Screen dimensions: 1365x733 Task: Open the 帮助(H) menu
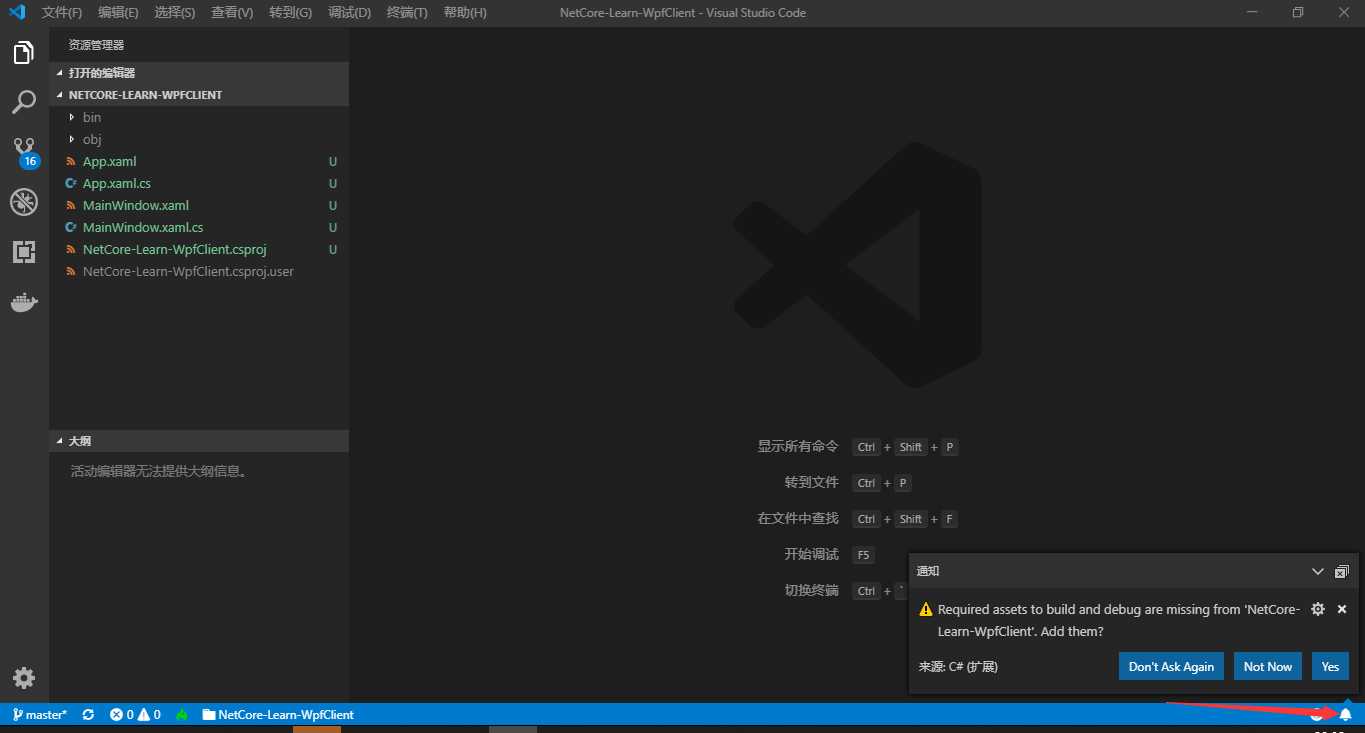tap(465, 13)
